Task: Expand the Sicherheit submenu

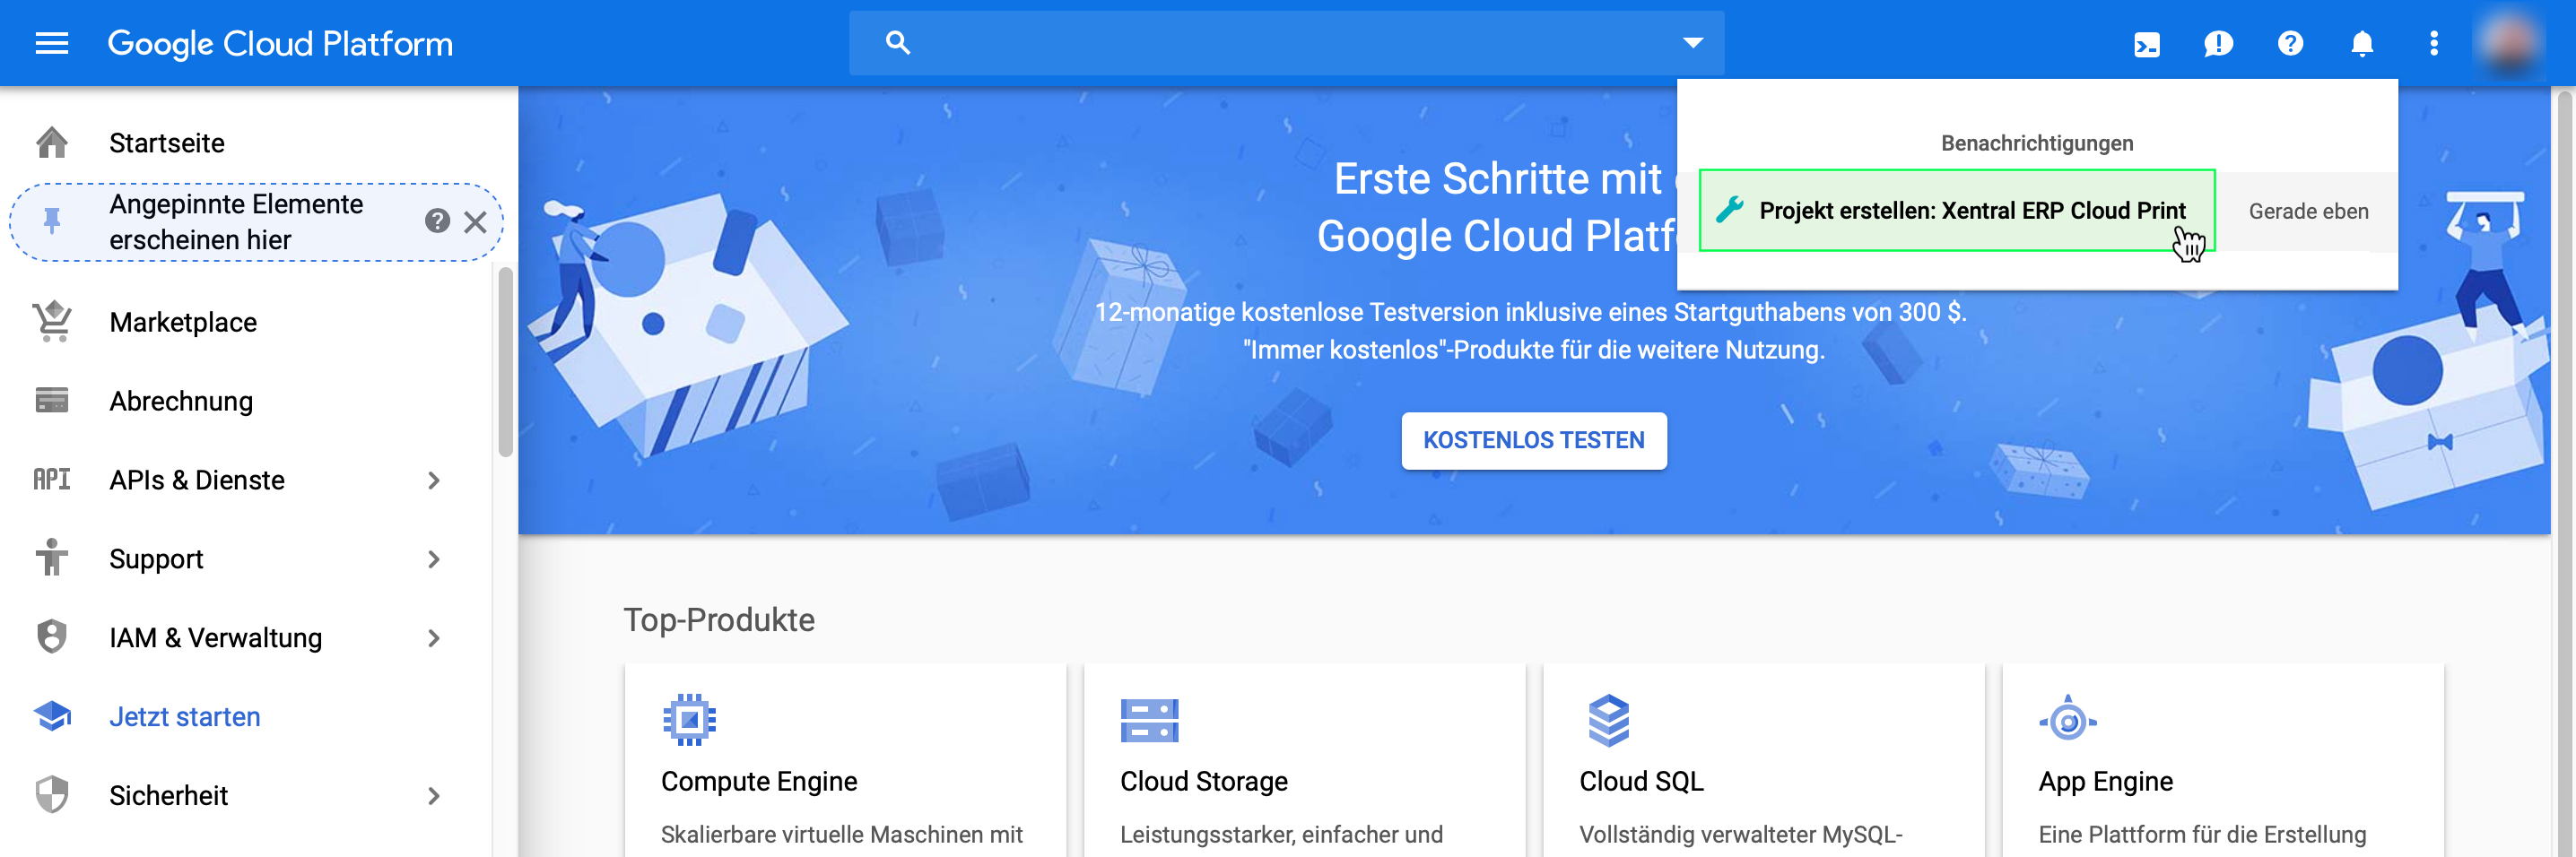Action: tap(433, 796)
